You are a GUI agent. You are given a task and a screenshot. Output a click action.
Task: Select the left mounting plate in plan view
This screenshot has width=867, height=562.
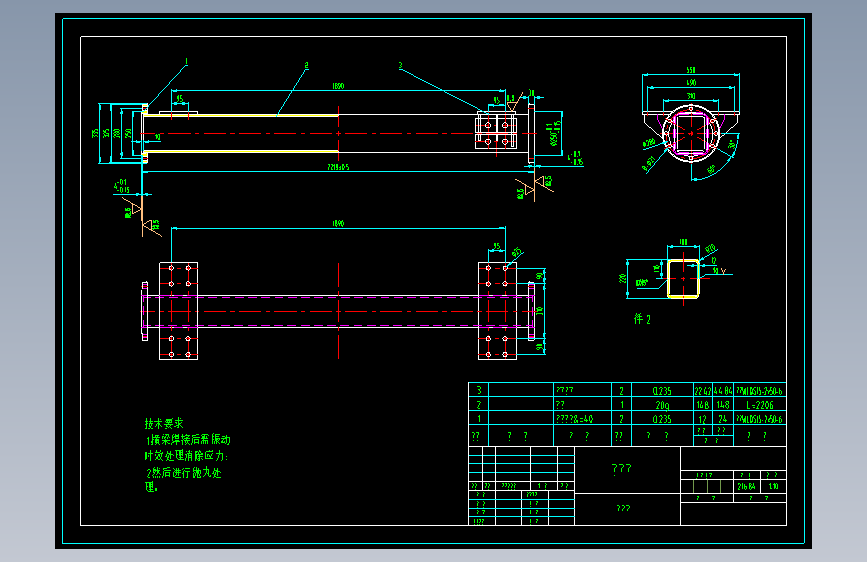[179, 311]
